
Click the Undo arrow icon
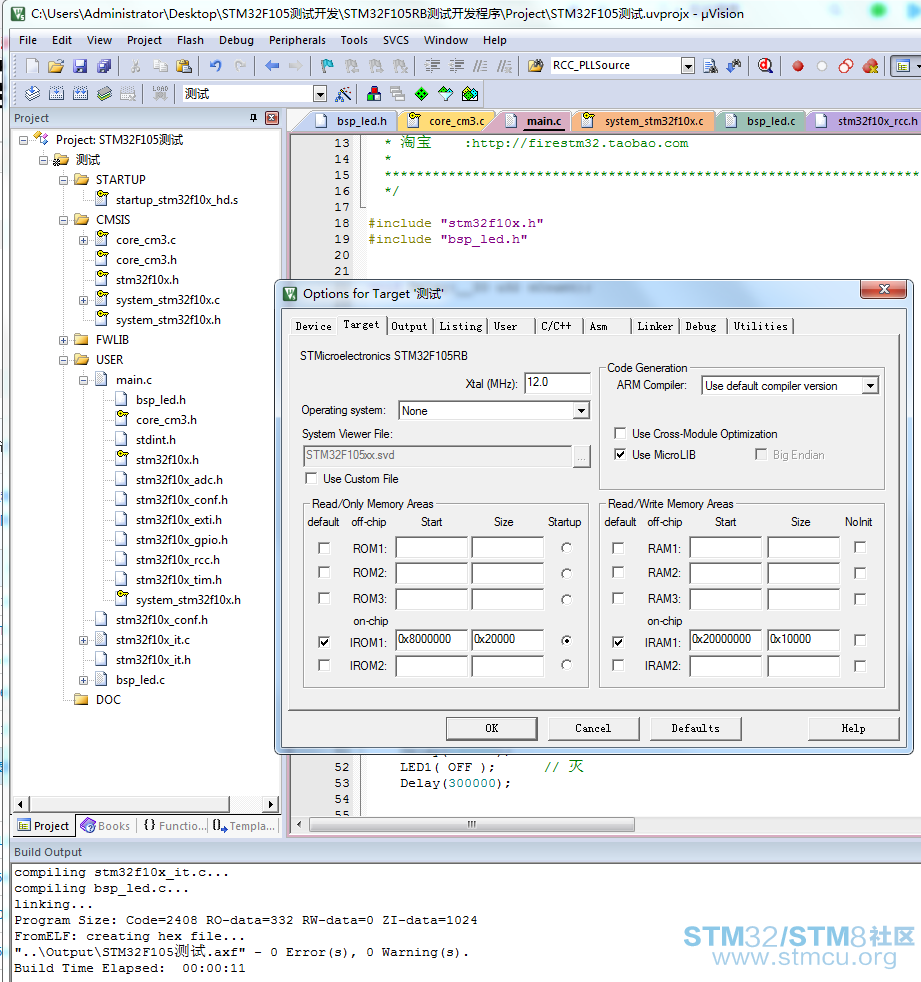[x=215, y=66]
